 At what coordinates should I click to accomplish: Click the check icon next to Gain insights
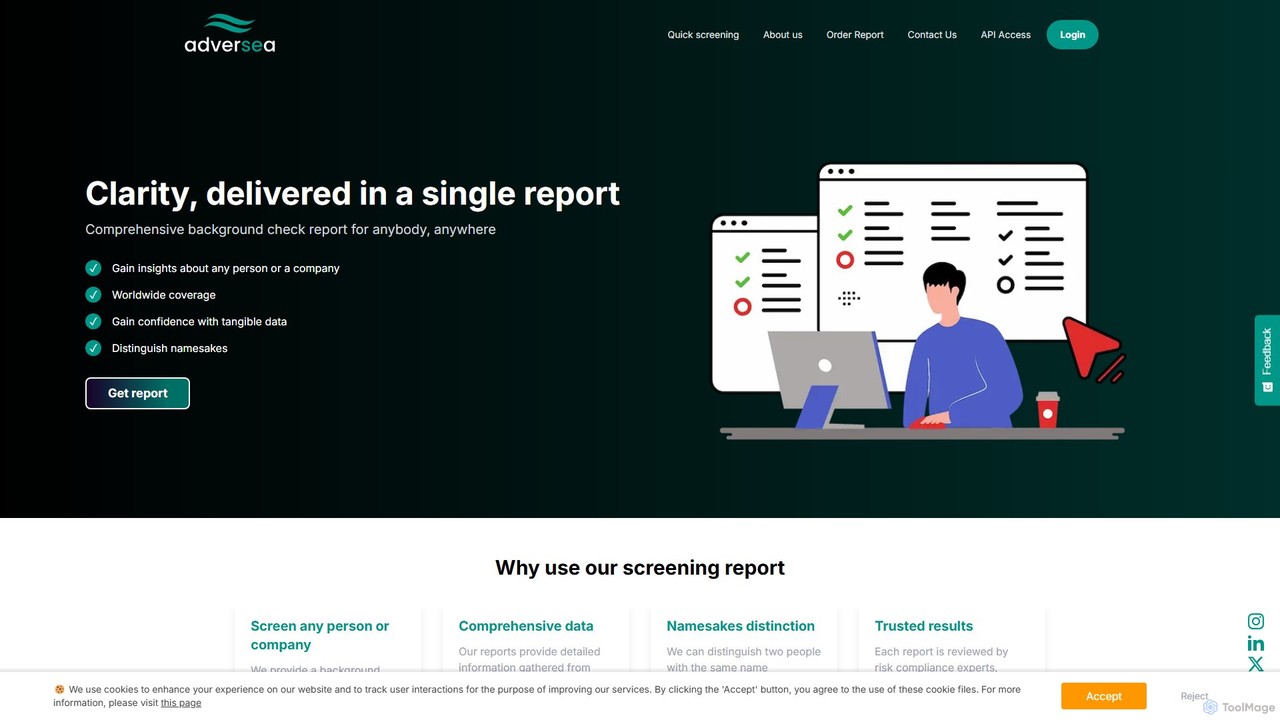tap(93, 268)
